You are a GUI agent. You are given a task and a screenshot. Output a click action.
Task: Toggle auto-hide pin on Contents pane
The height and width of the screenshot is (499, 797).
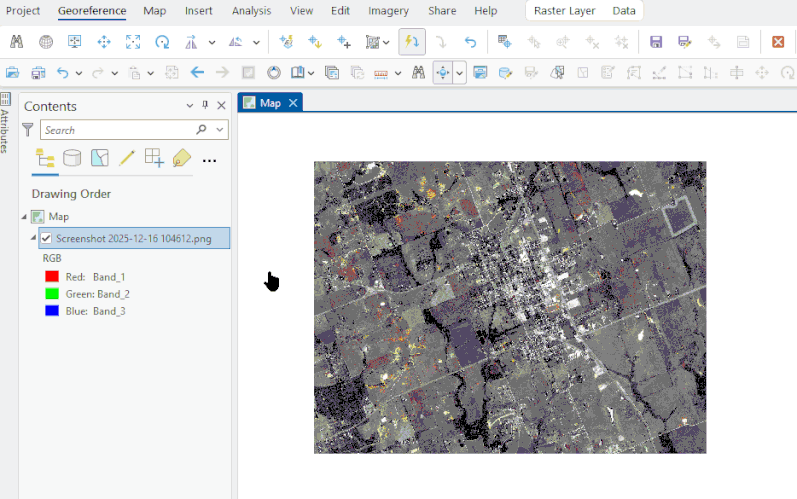point(206,106)
